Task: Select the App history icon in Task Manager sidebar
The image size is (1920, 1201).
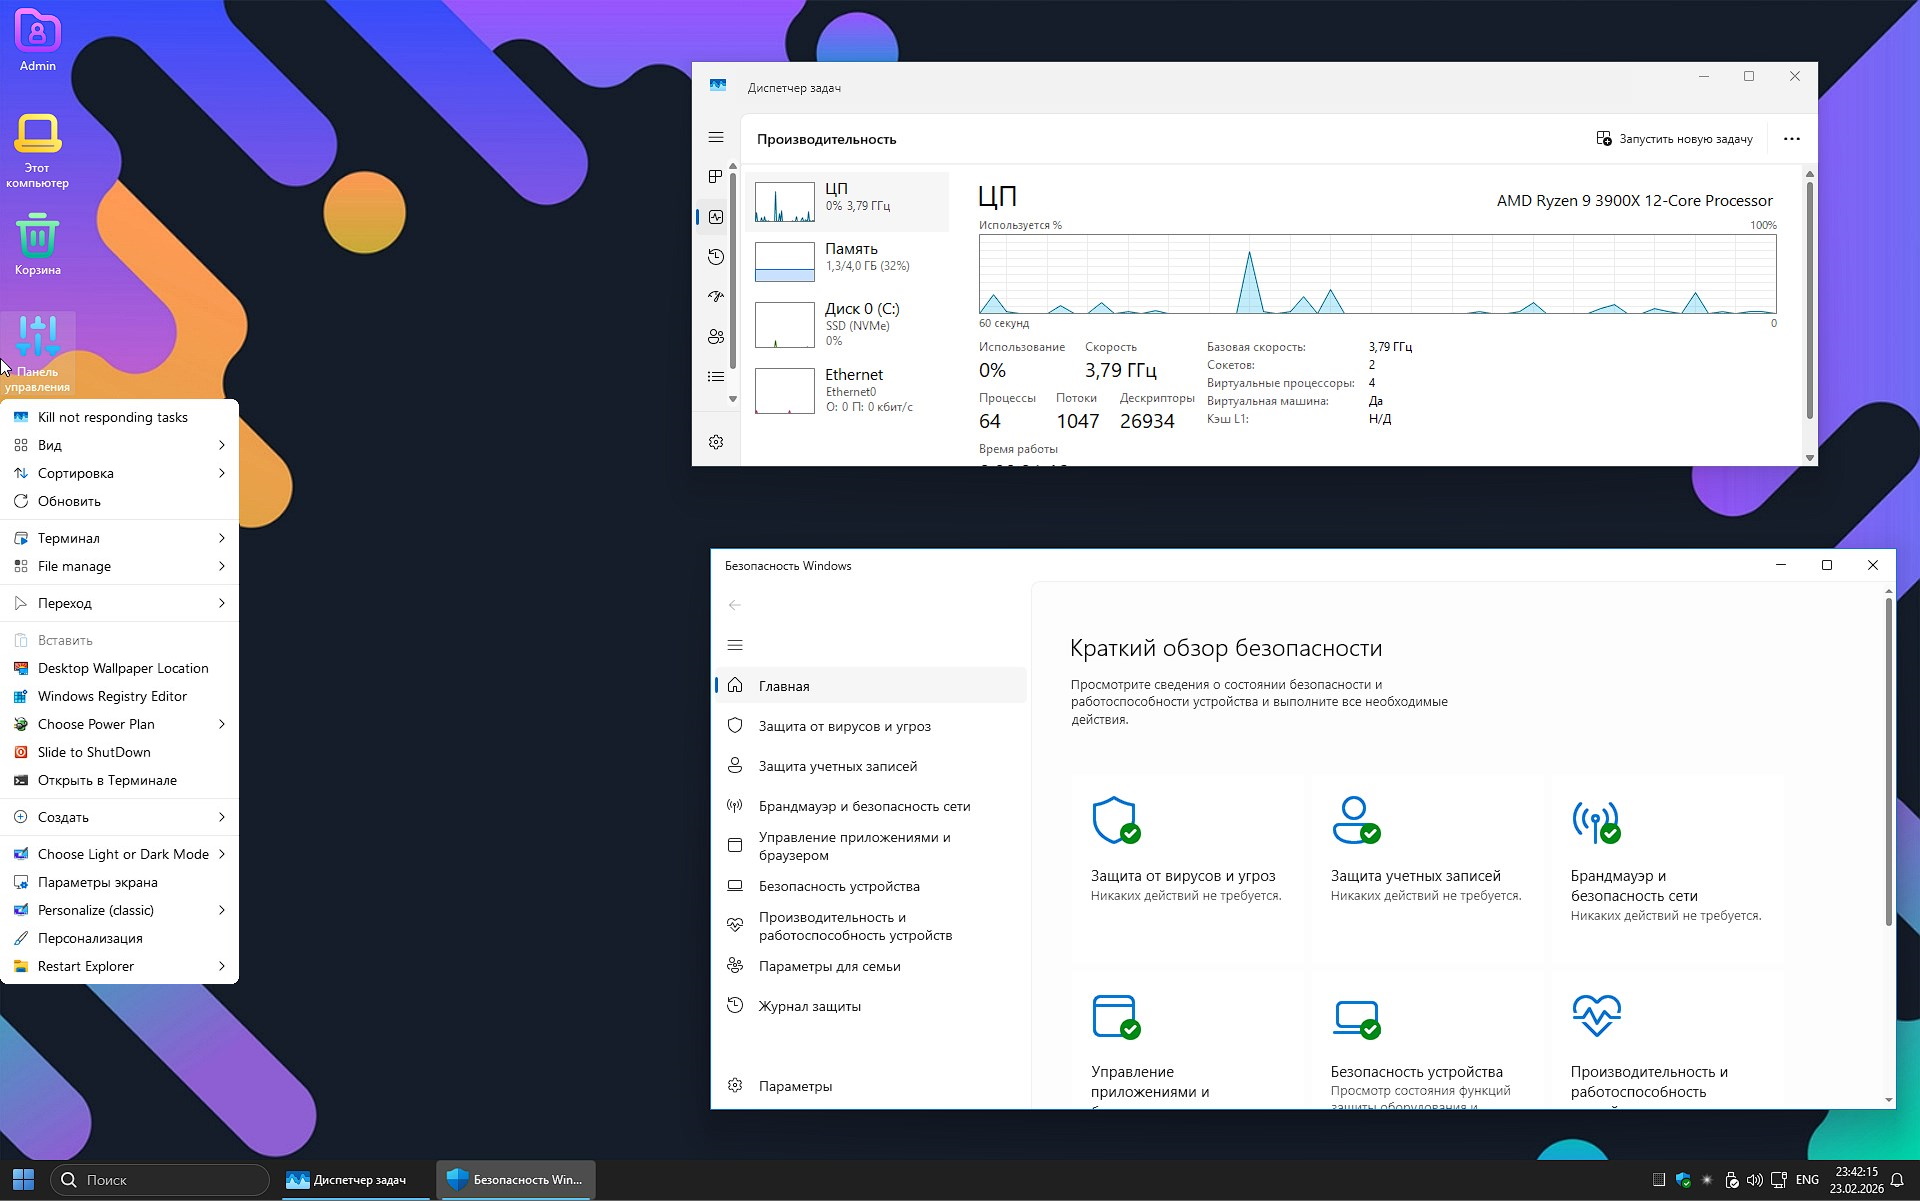Action: (715, 257)
